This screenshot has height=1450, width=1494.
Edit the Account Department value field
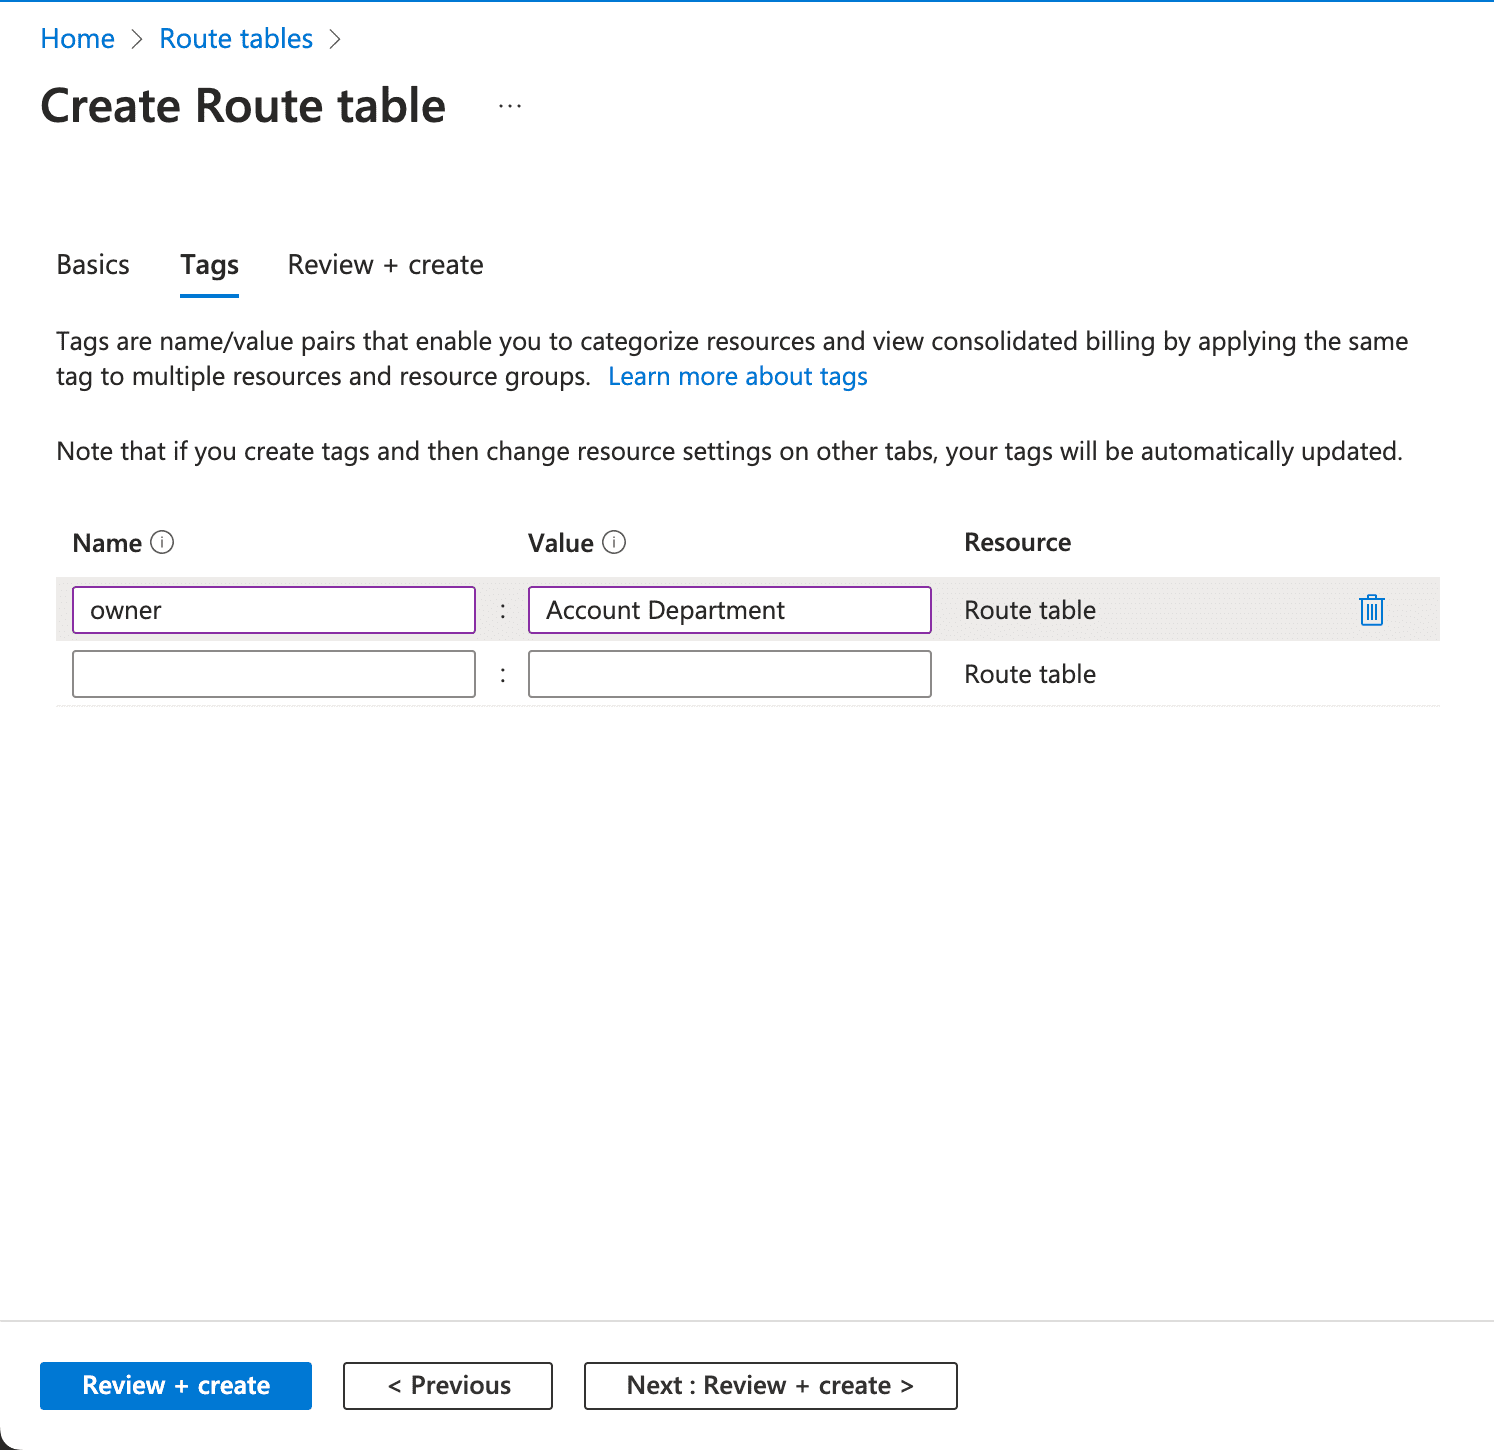click(x=729, y=610)
